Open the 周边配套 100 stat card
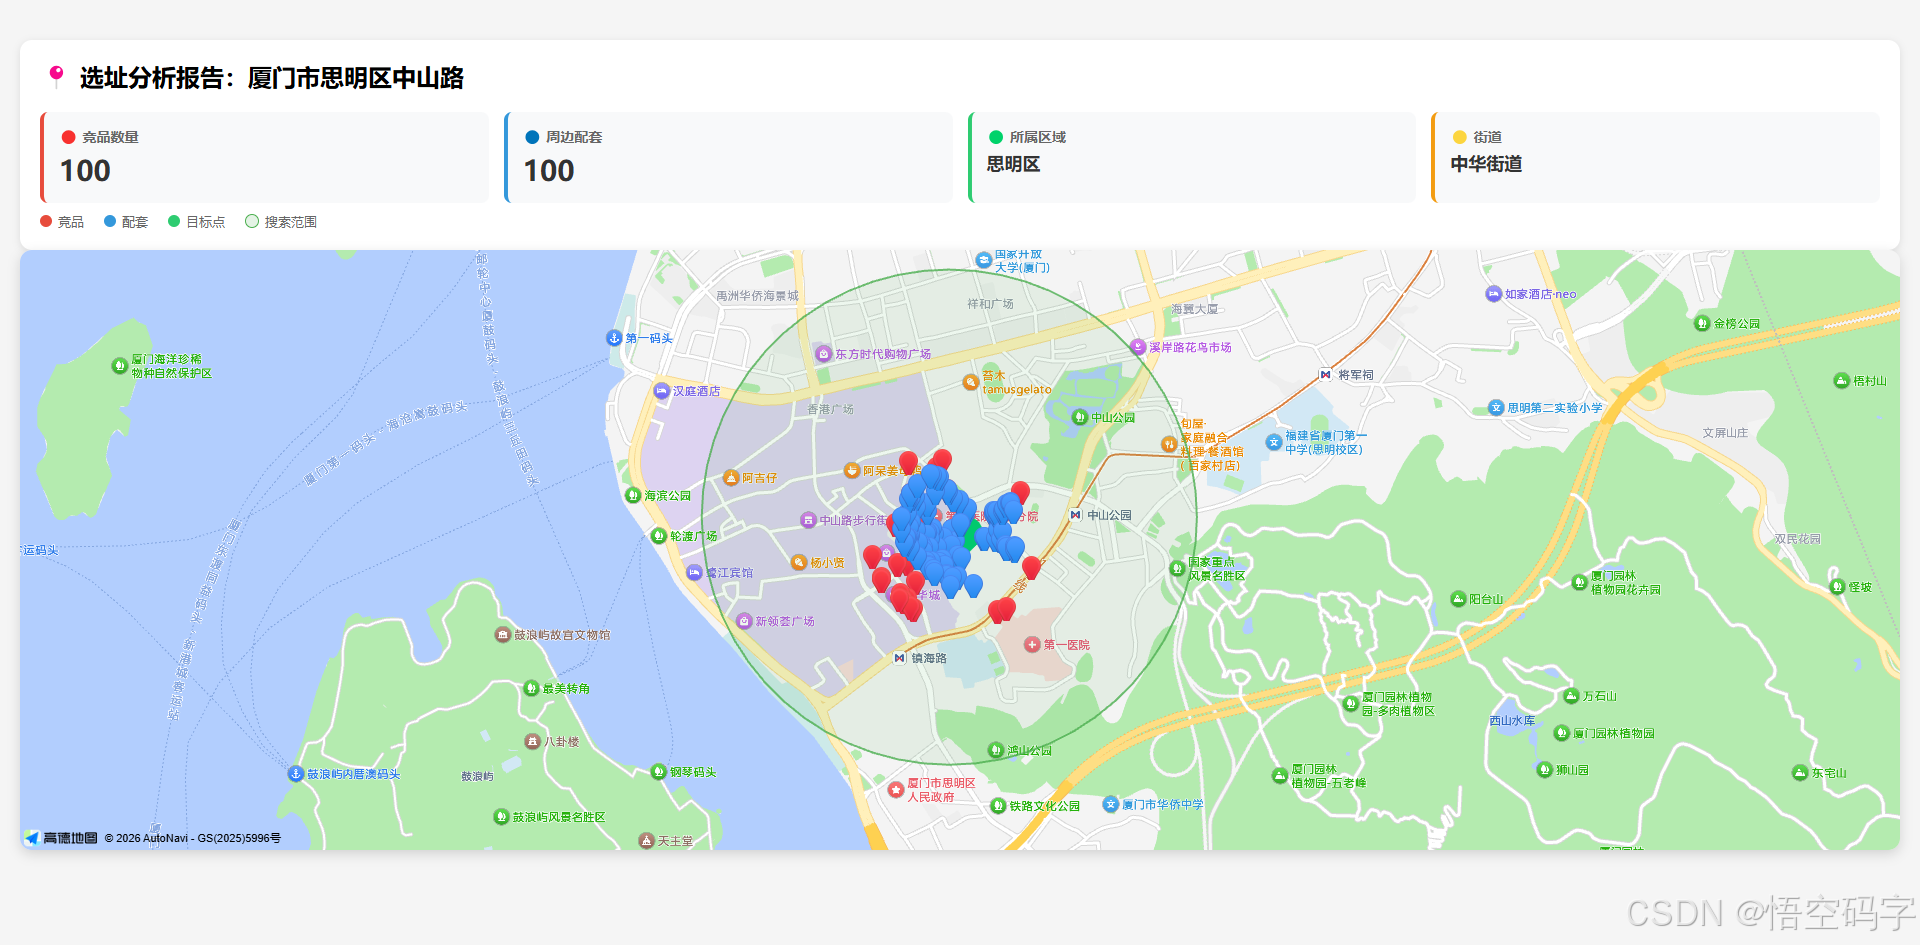The height and width of the screenshot is (945, 1920). pos(728,157)
